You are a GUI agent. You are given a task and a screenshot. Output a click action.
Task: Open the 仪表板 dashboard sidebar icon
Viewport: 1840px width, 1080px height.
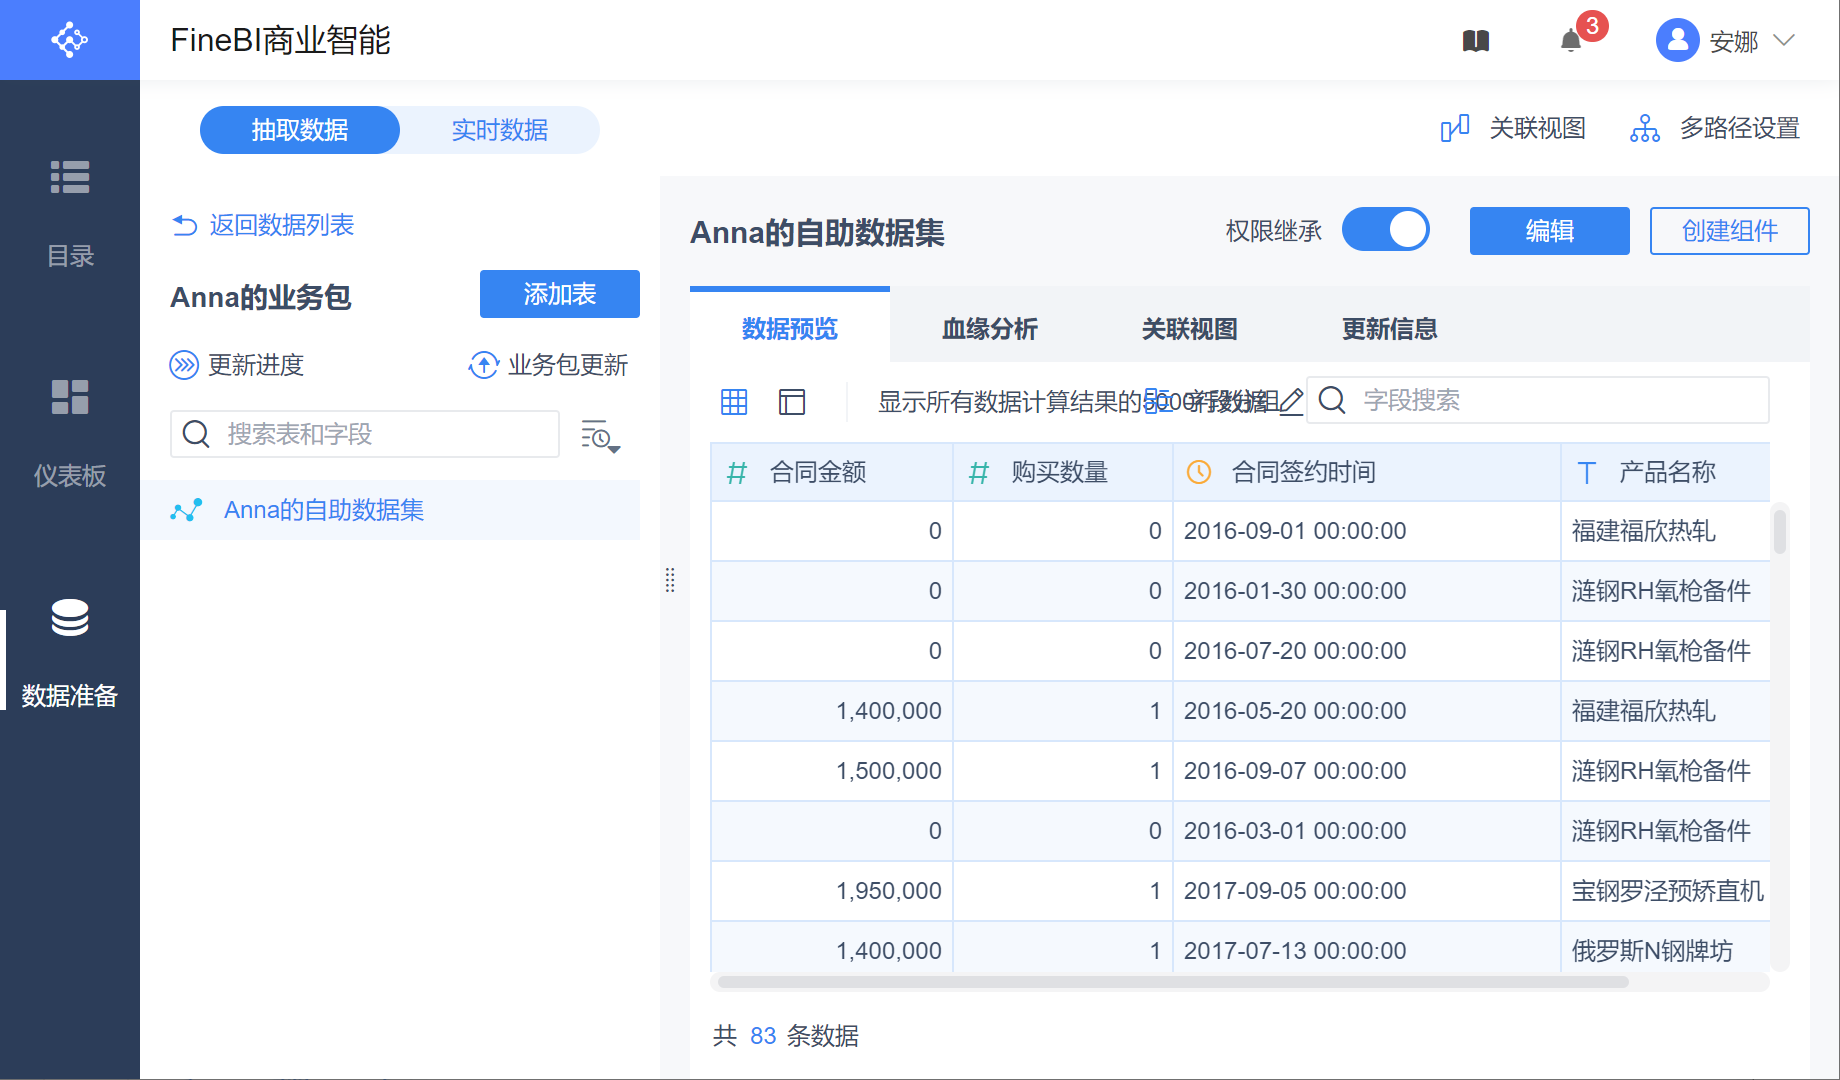point(70,397)
